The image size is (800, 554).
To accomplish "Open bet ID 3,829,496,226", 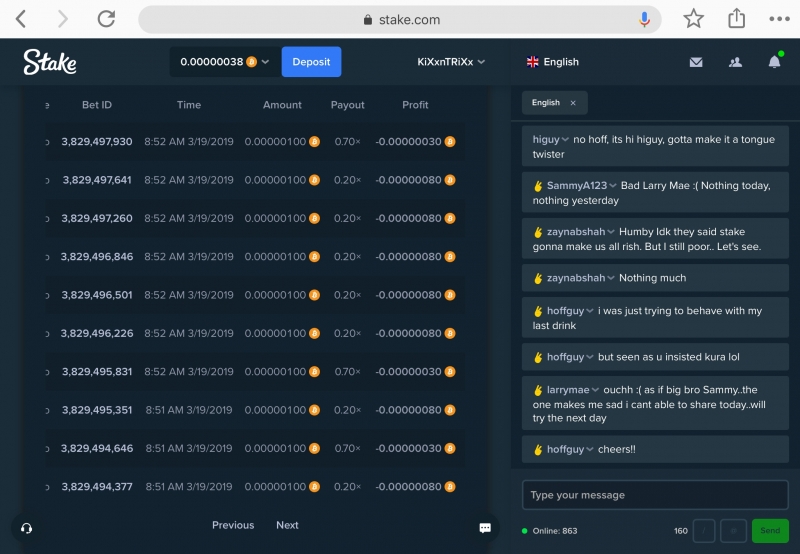I will (x=97, y=333).
